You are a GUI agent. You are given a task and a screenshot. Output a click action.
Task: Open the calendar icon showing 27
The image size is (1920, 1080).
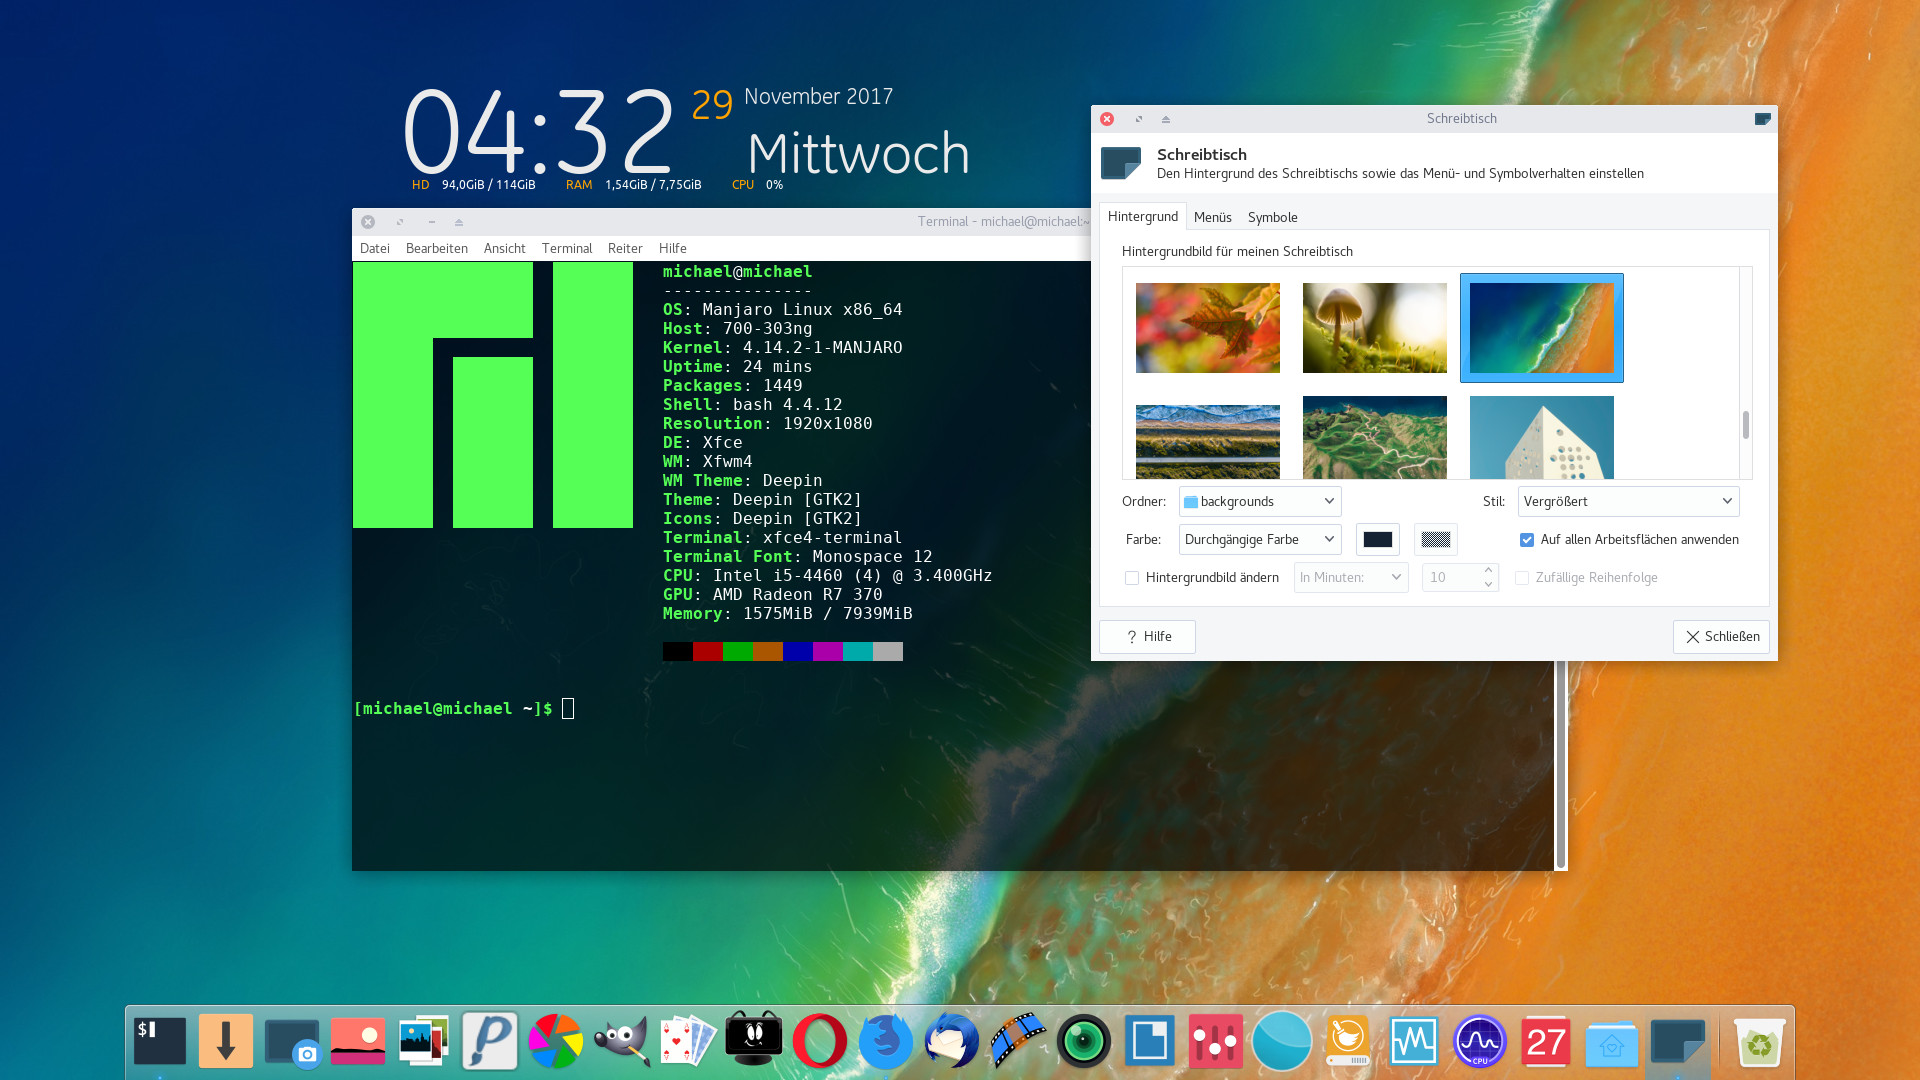(1546, 1041)
